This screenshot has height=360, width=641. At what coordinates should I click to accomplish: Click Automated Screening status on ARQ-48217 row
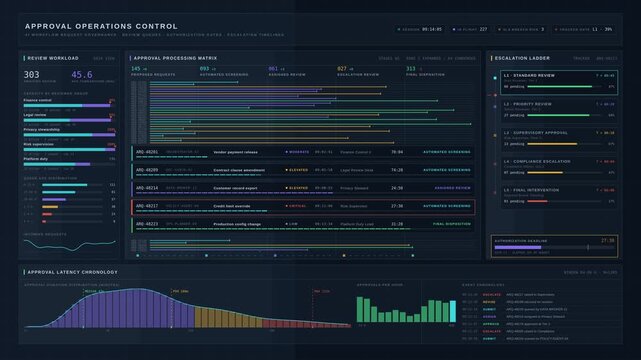tap(446, 206)
